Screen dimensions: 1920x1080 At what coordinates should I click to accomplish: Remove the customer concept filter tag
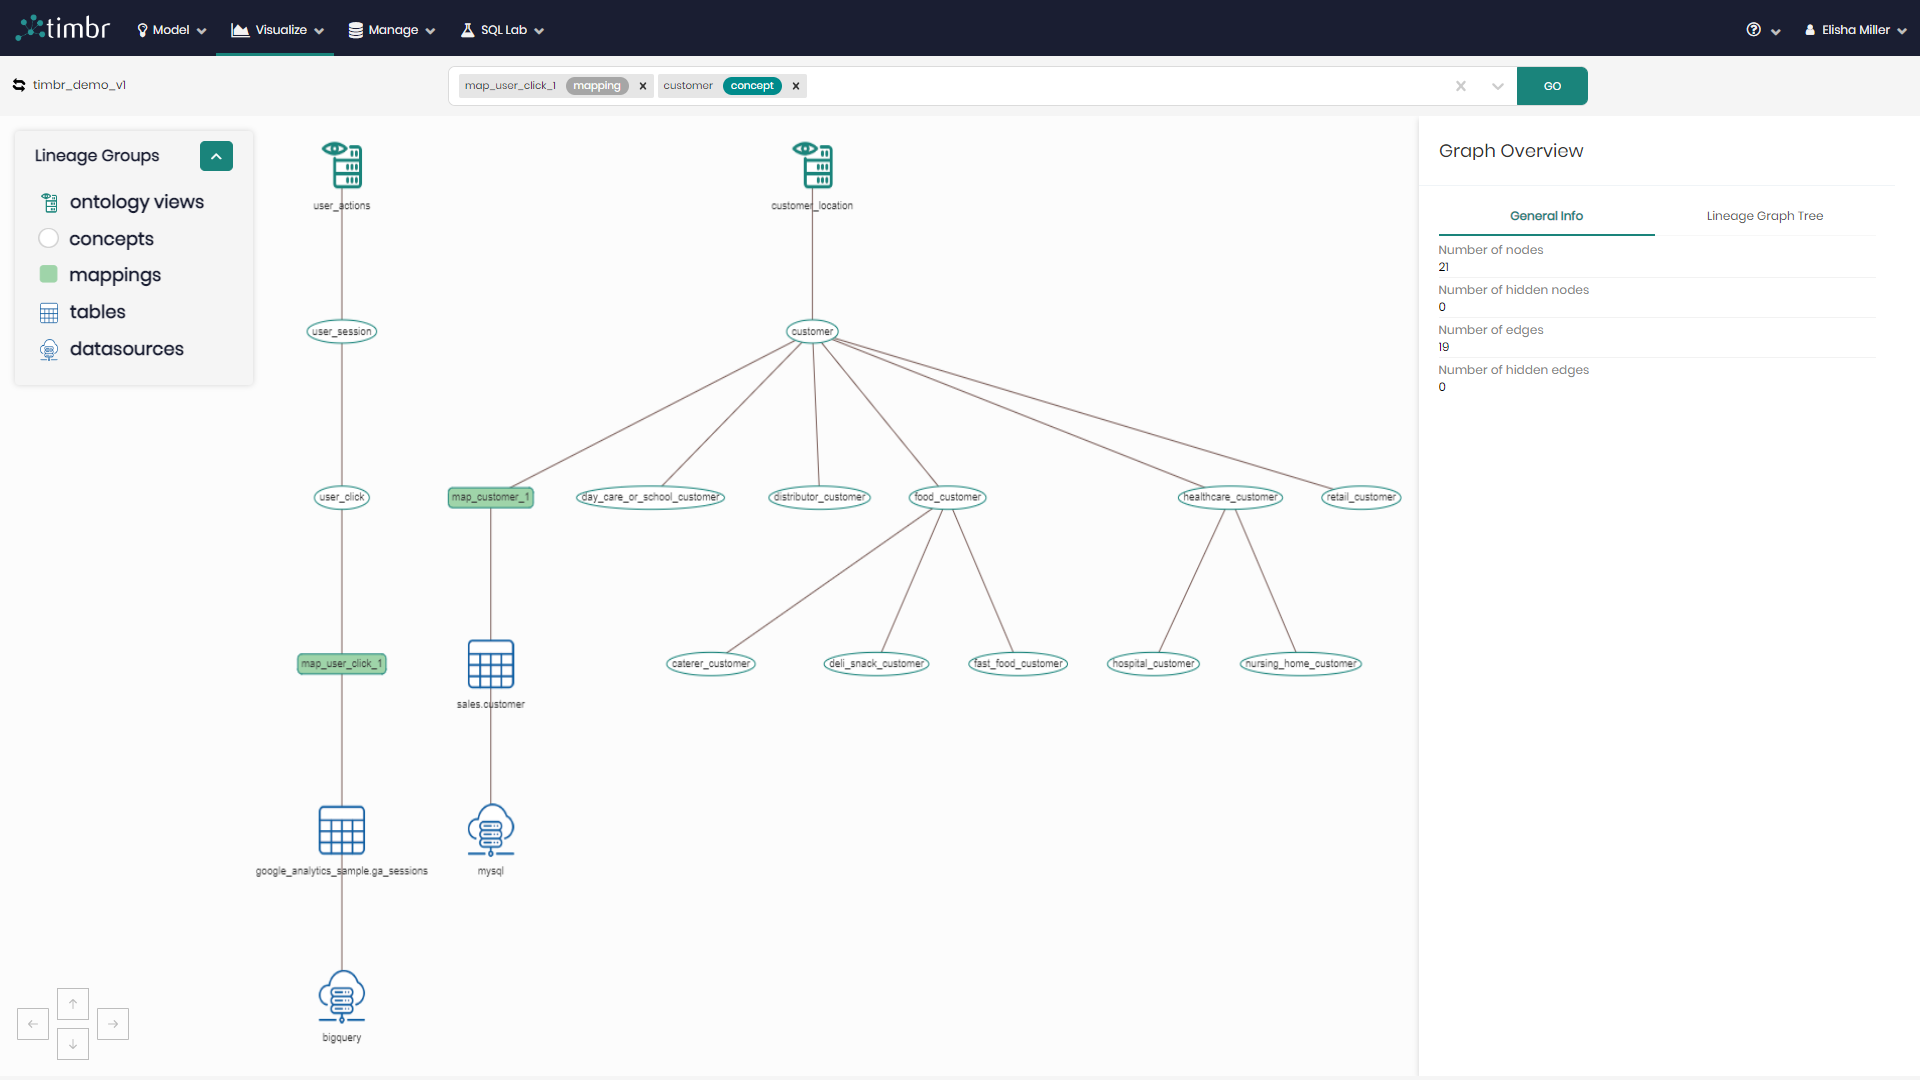tap(795, 86)
